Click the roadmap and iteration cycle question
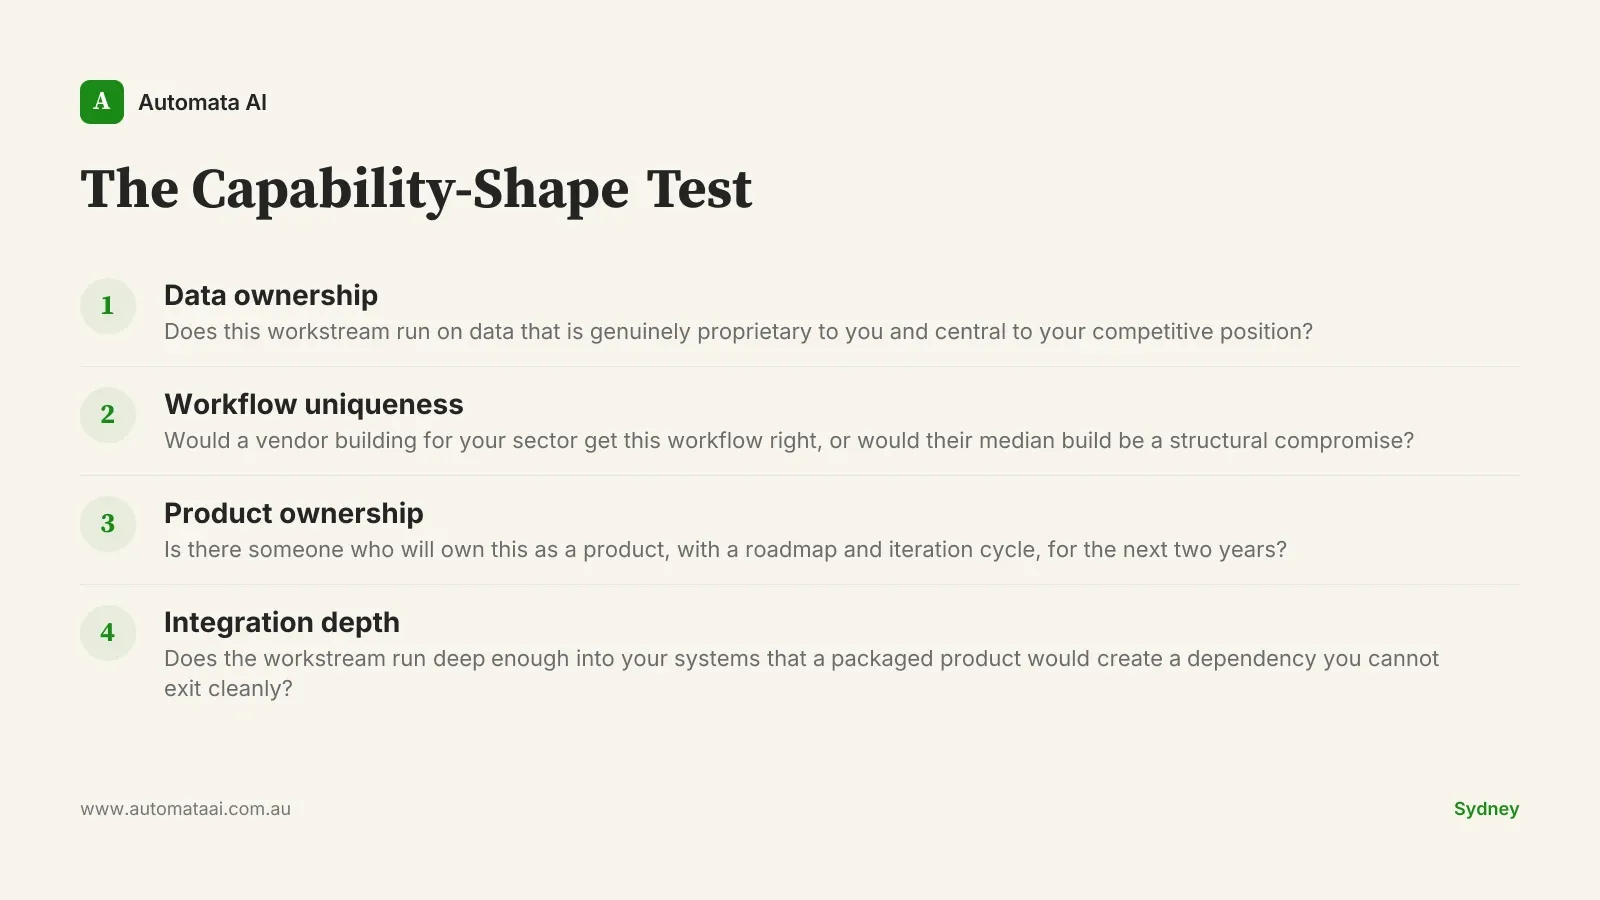This screenshot has height=900, width=1600. click(x=725, y=550)
